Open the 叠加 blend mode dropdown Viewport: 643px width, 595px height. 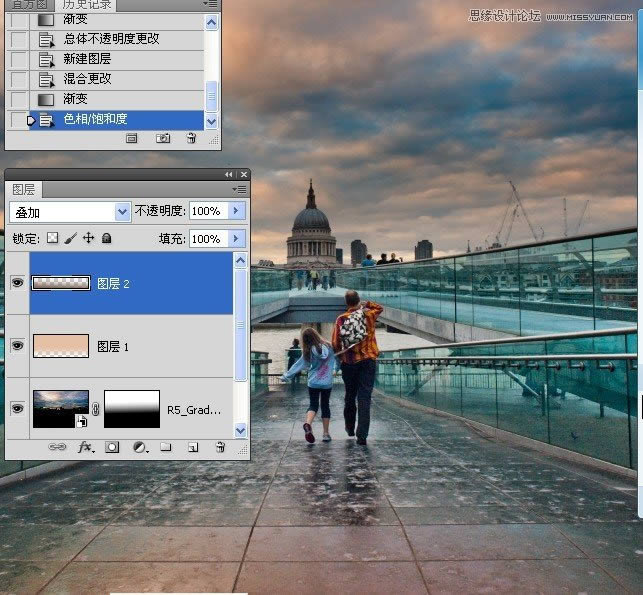[x=123, y=211]
